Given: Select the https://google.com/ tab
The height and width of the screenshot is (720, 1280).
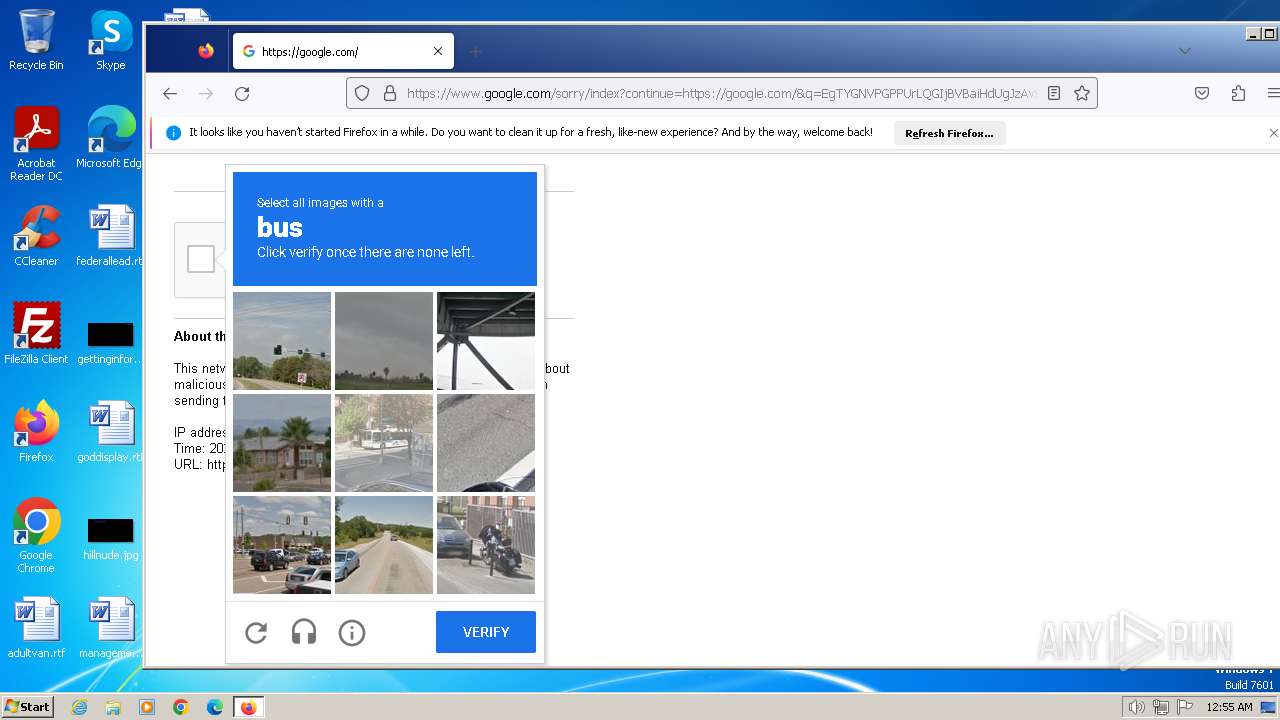Looking at the screenshot, I should tap(343, 51).
